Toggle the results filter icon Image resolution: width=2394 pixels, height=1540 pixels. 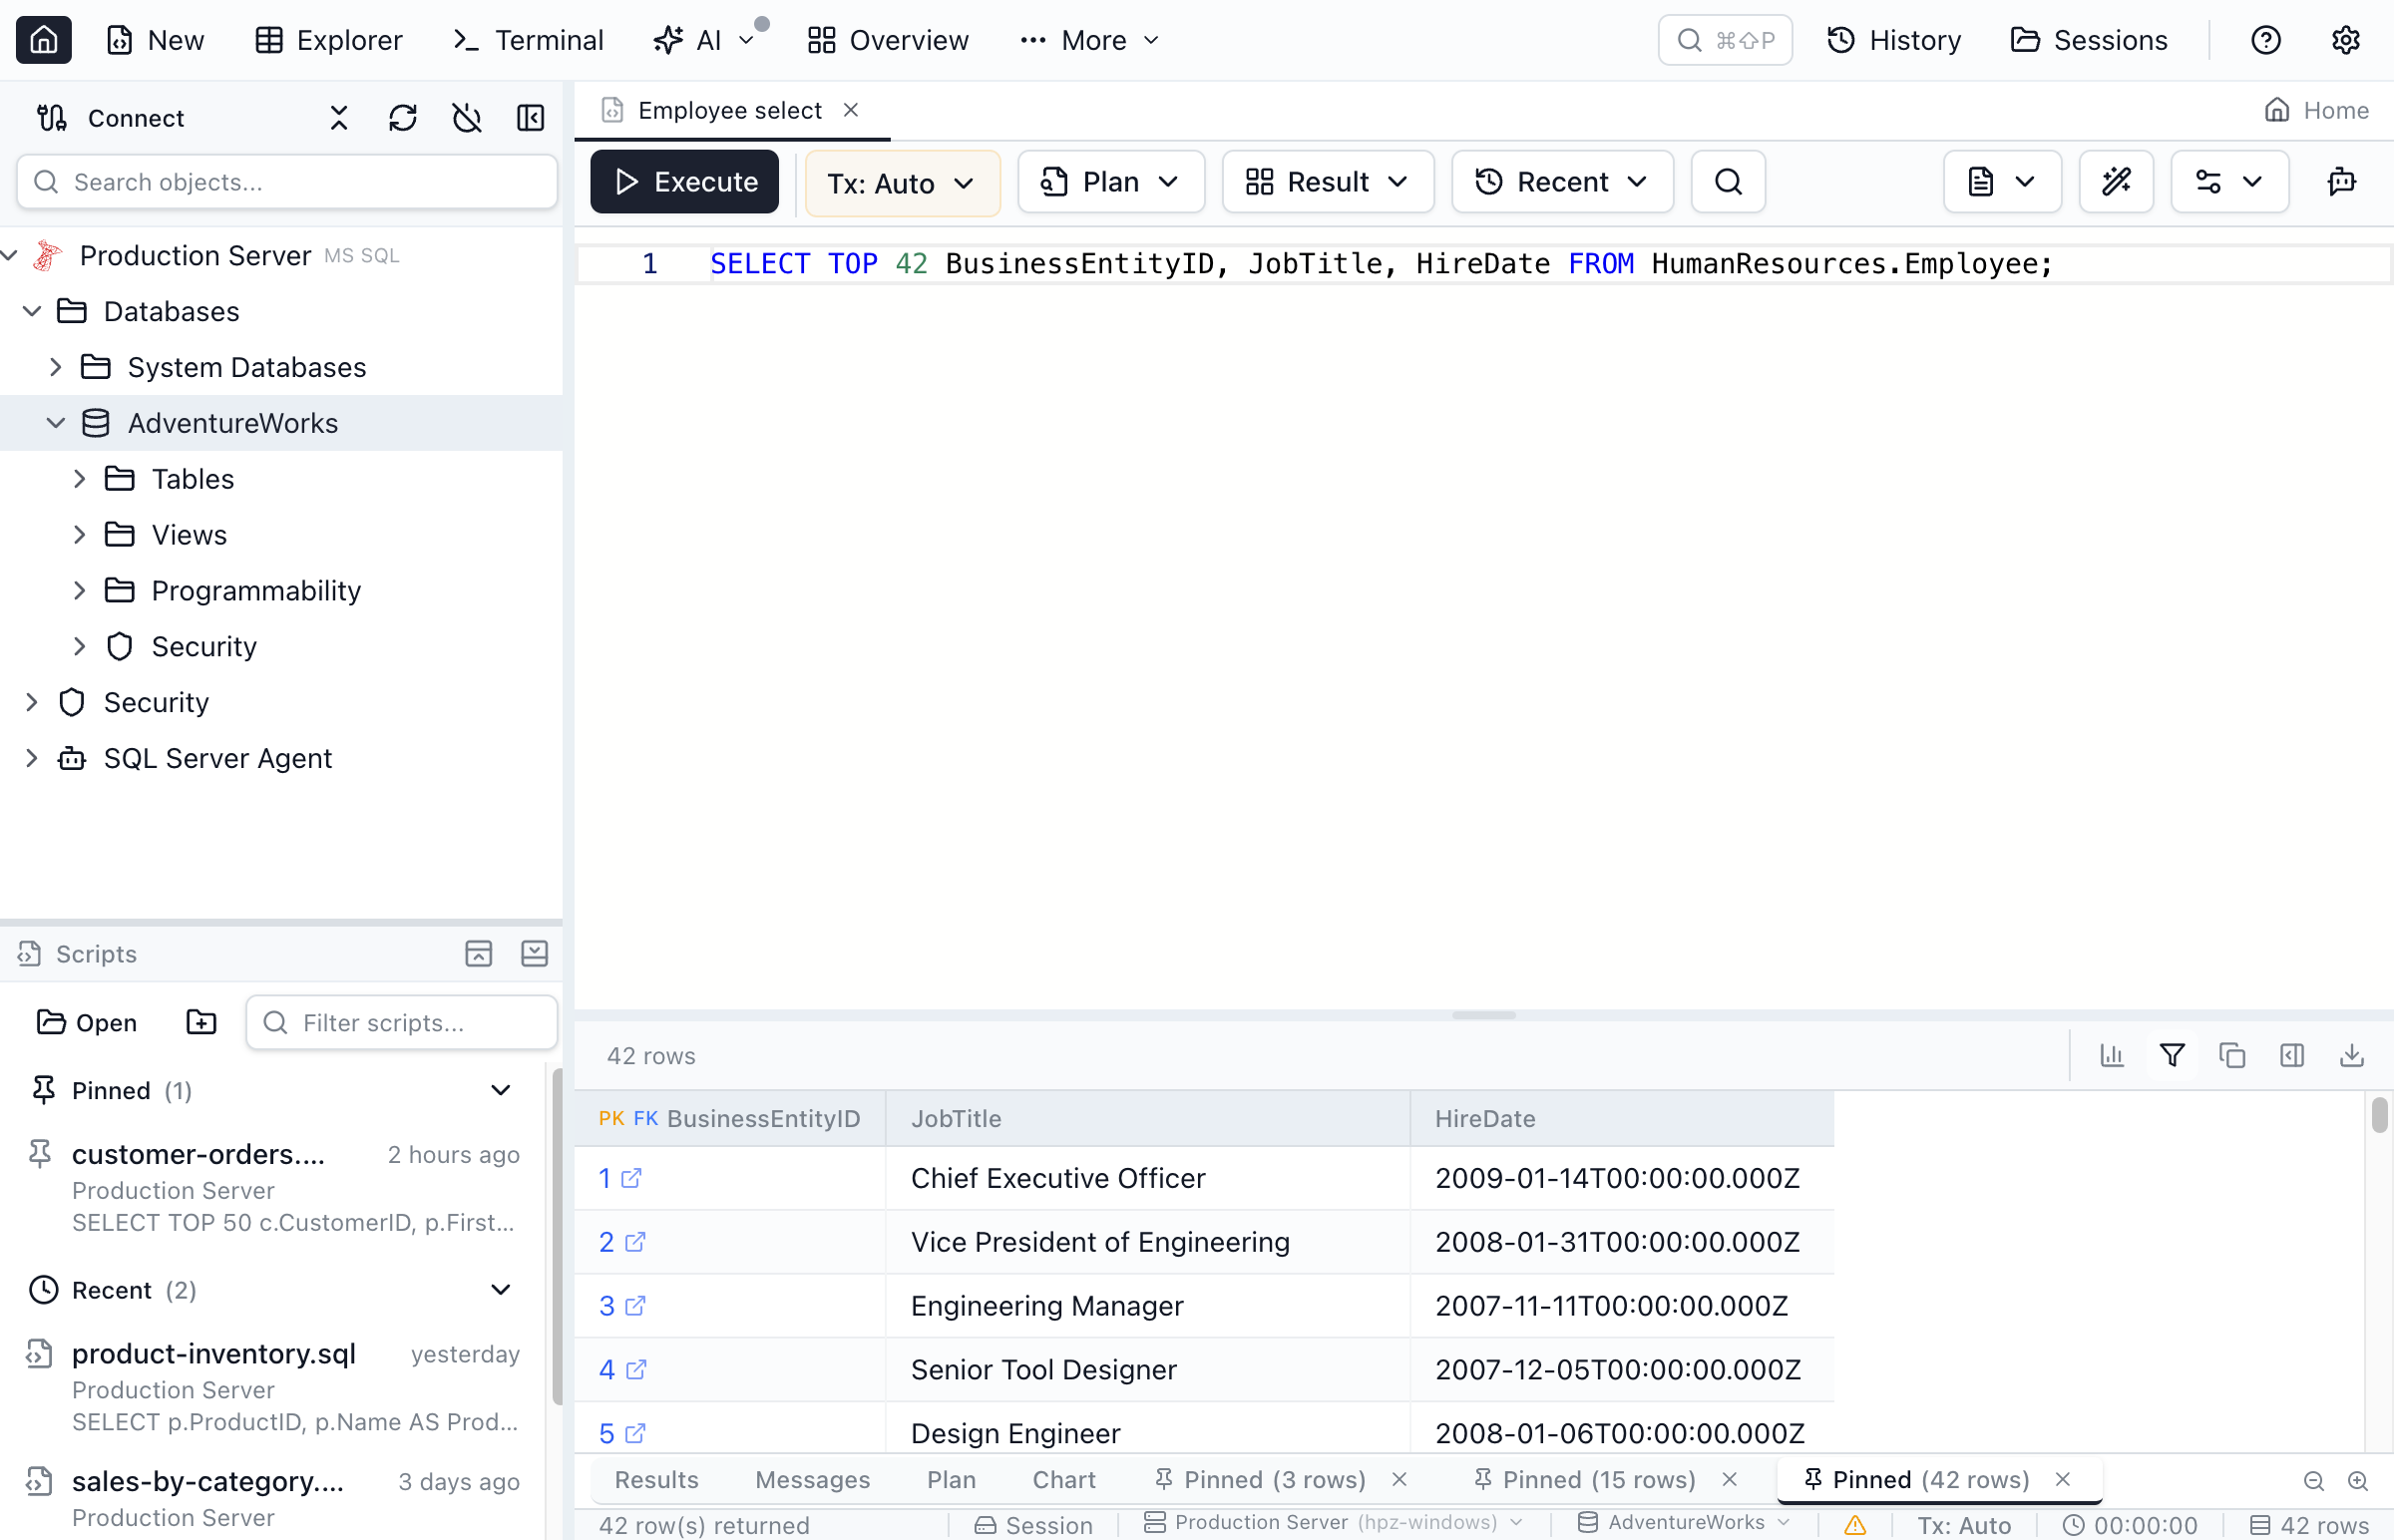tap(2172, 1057)
